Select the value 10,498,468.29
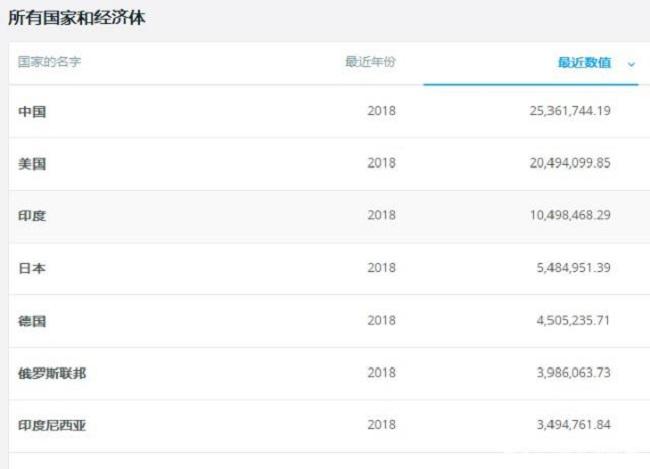Screen dimensions: 650x469 570,215
